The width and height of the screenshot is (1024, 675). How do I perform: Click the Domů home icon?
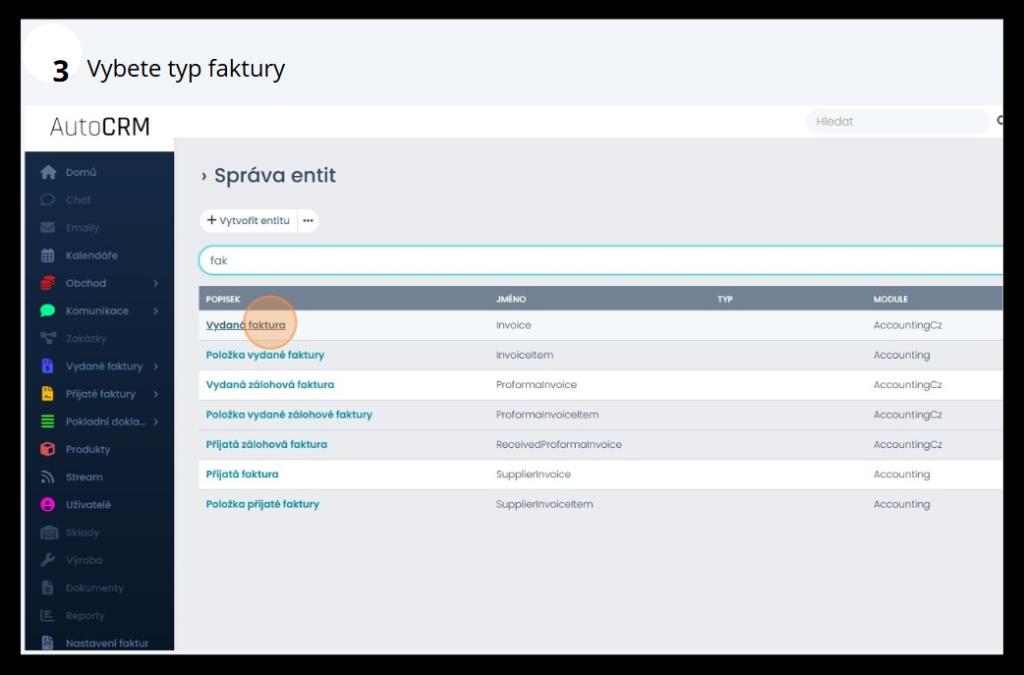point(48,172)
